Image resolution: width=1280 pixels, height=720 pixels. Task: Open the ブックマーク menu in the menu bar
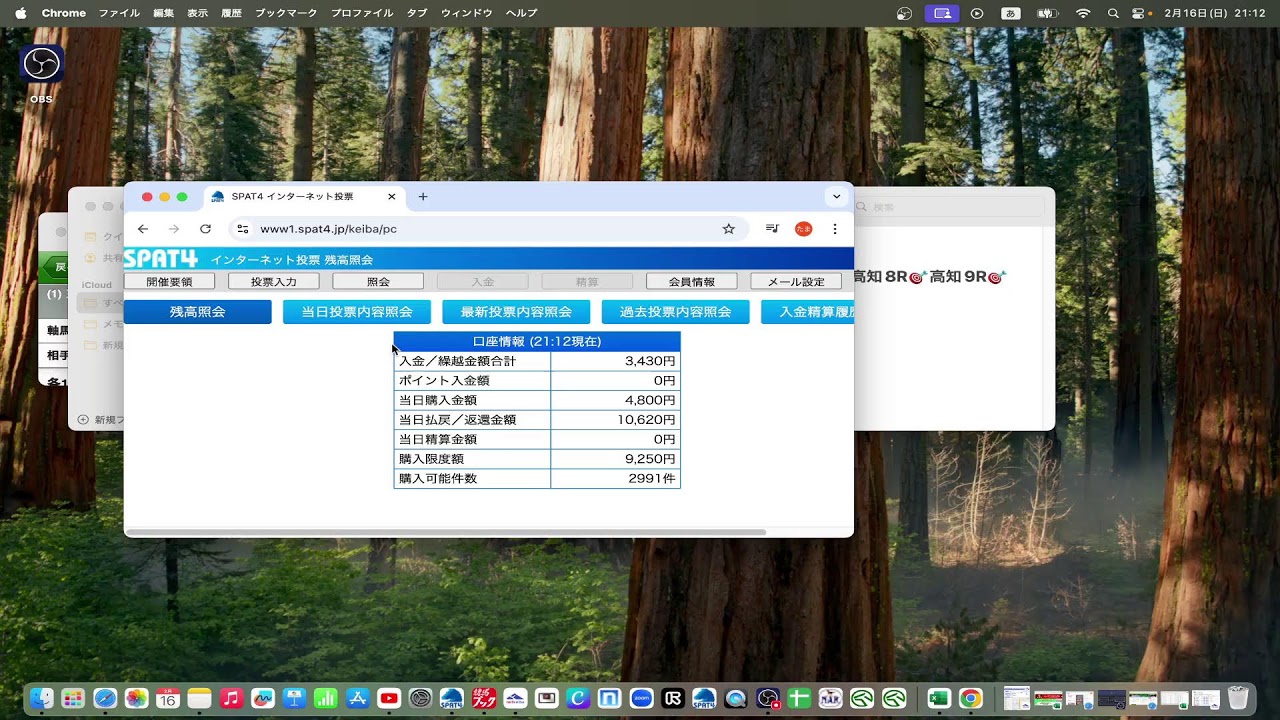pyautogui.click(x=286, y=13)
